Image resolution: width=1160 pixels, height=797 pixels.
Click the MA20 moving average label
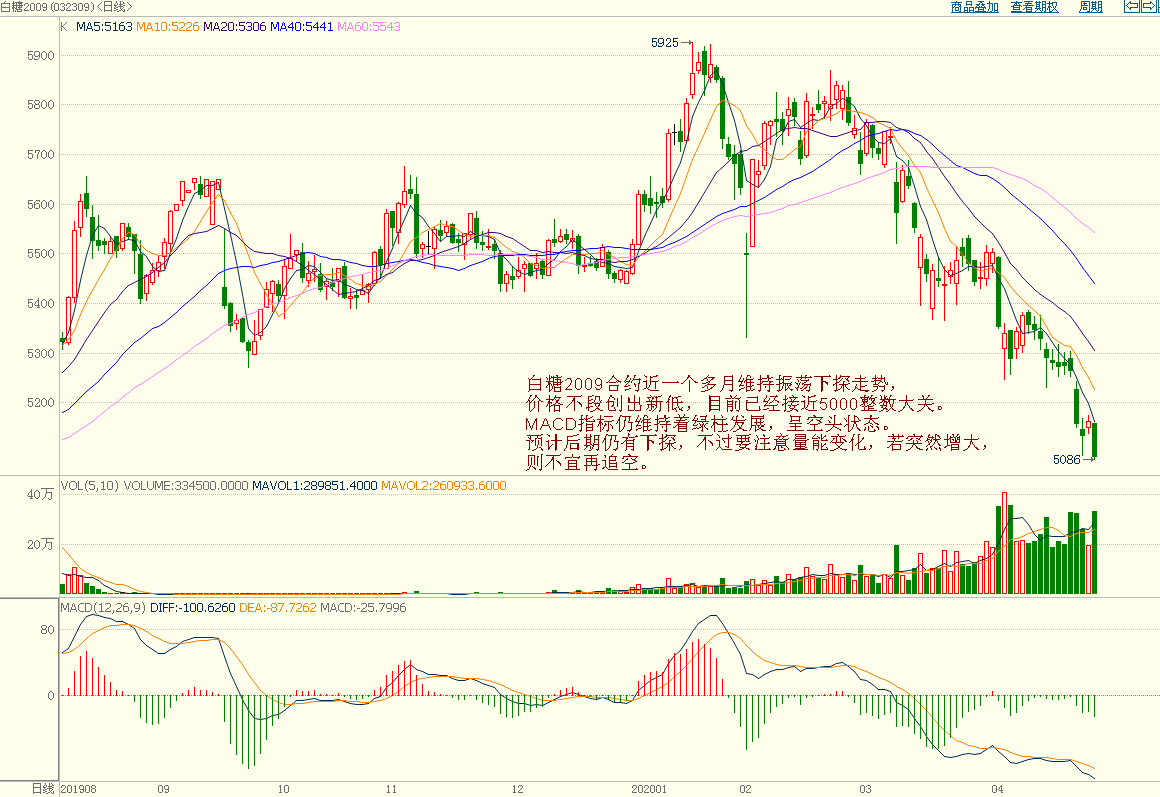coord(234,27)
